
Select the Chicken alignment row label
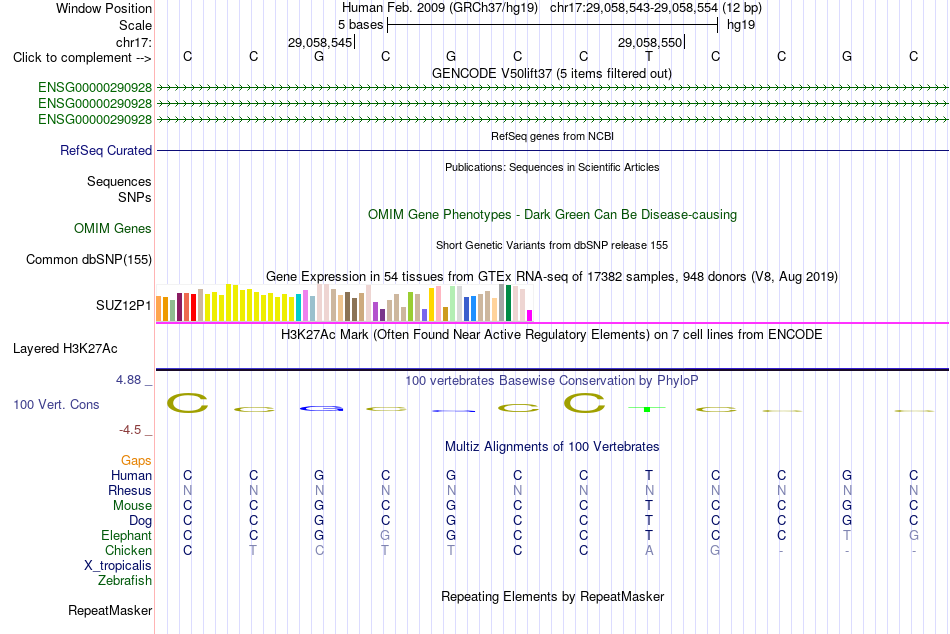click(x=128, y=550)
